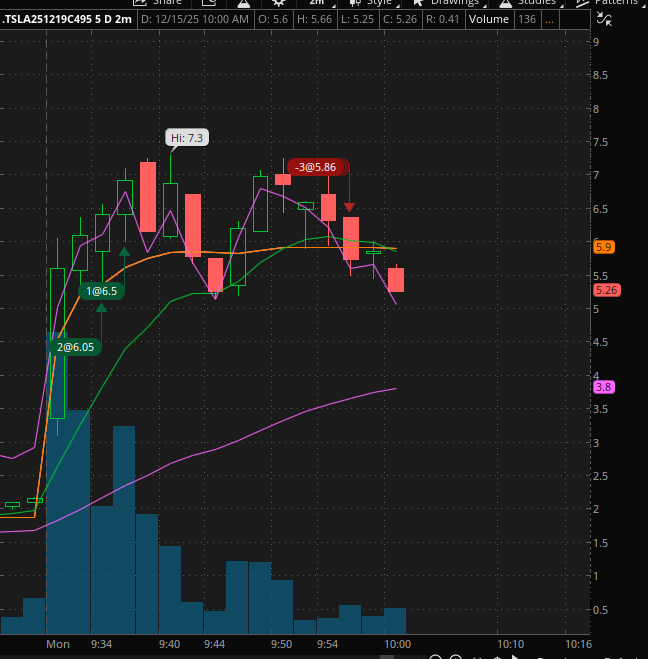This screenshot has height=659, width=648.
Task: Click the R: 0.41 range value
Action: (443, 19)
